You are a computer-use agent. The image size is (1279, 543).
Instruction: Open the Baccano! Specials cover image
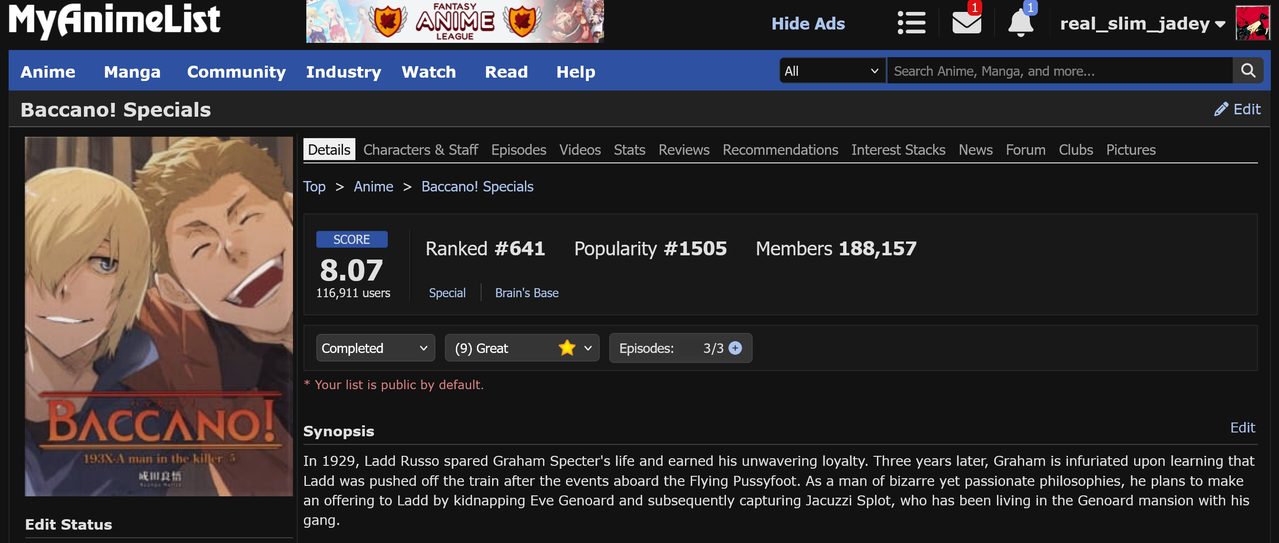(x=159, y=316)
